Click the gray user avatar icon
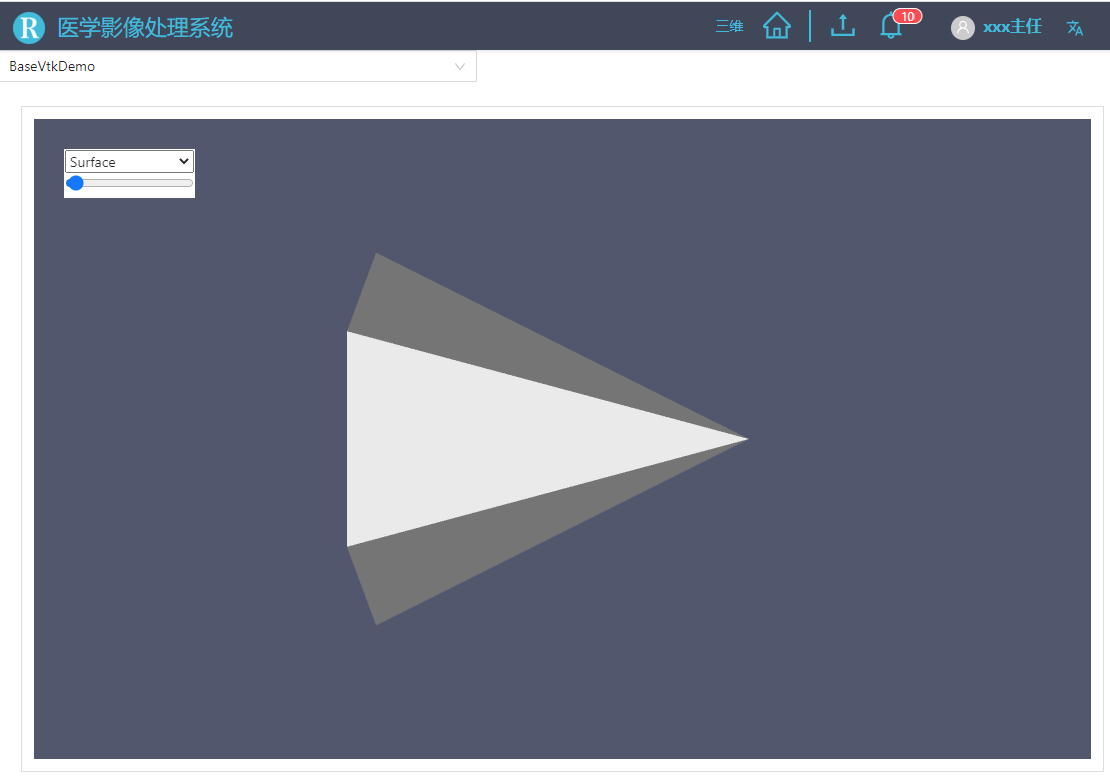The width and height of the screenshot is (1110, 784). point(962,28)
